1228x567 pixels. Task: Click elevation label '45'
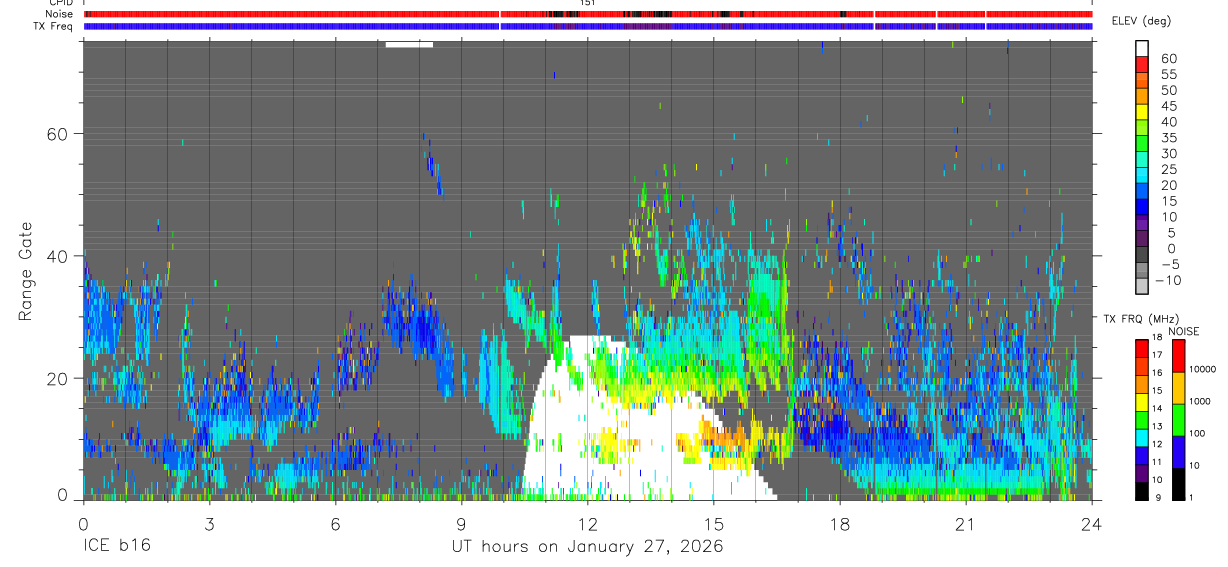tap(1167, 106)
